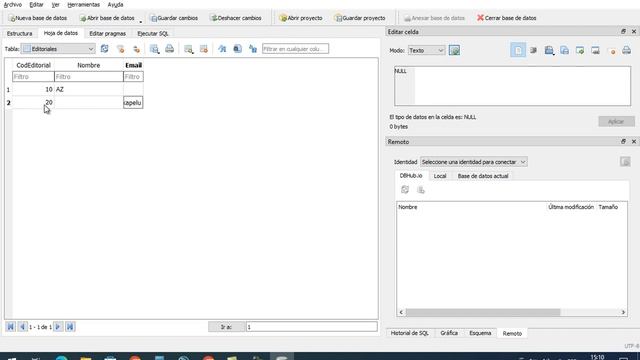The width and height of the screenshot is (640, 360).
Task: Set cell value to NULL icon
Action: pyautogui.click(x=611, y=50)
